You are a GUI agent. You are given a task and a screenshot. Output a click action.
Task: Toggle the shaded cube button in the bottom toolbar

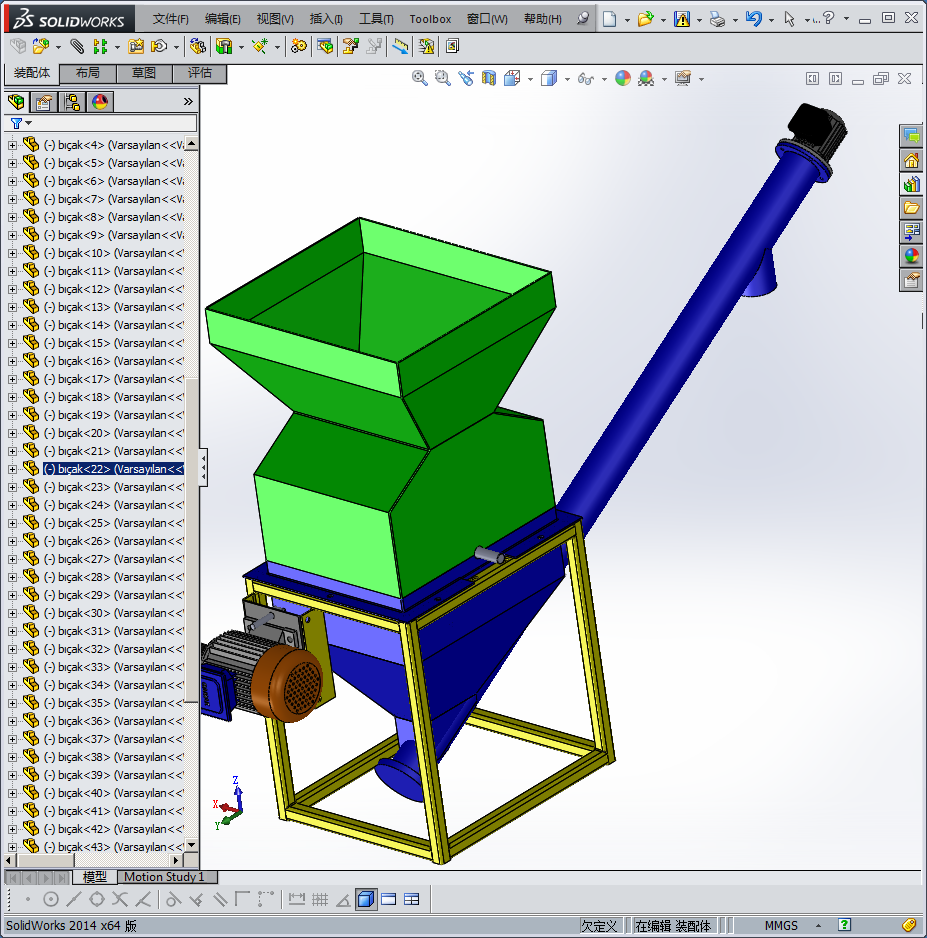(365, 899)
